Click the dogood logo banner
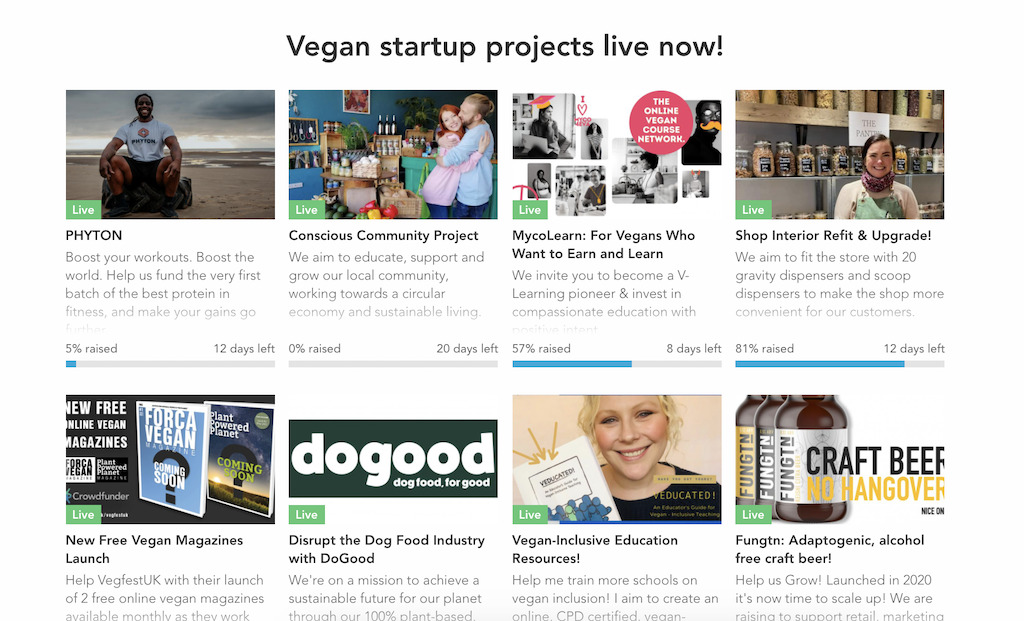Viewport: 1024px width, 621px height. tap(393, 457)
